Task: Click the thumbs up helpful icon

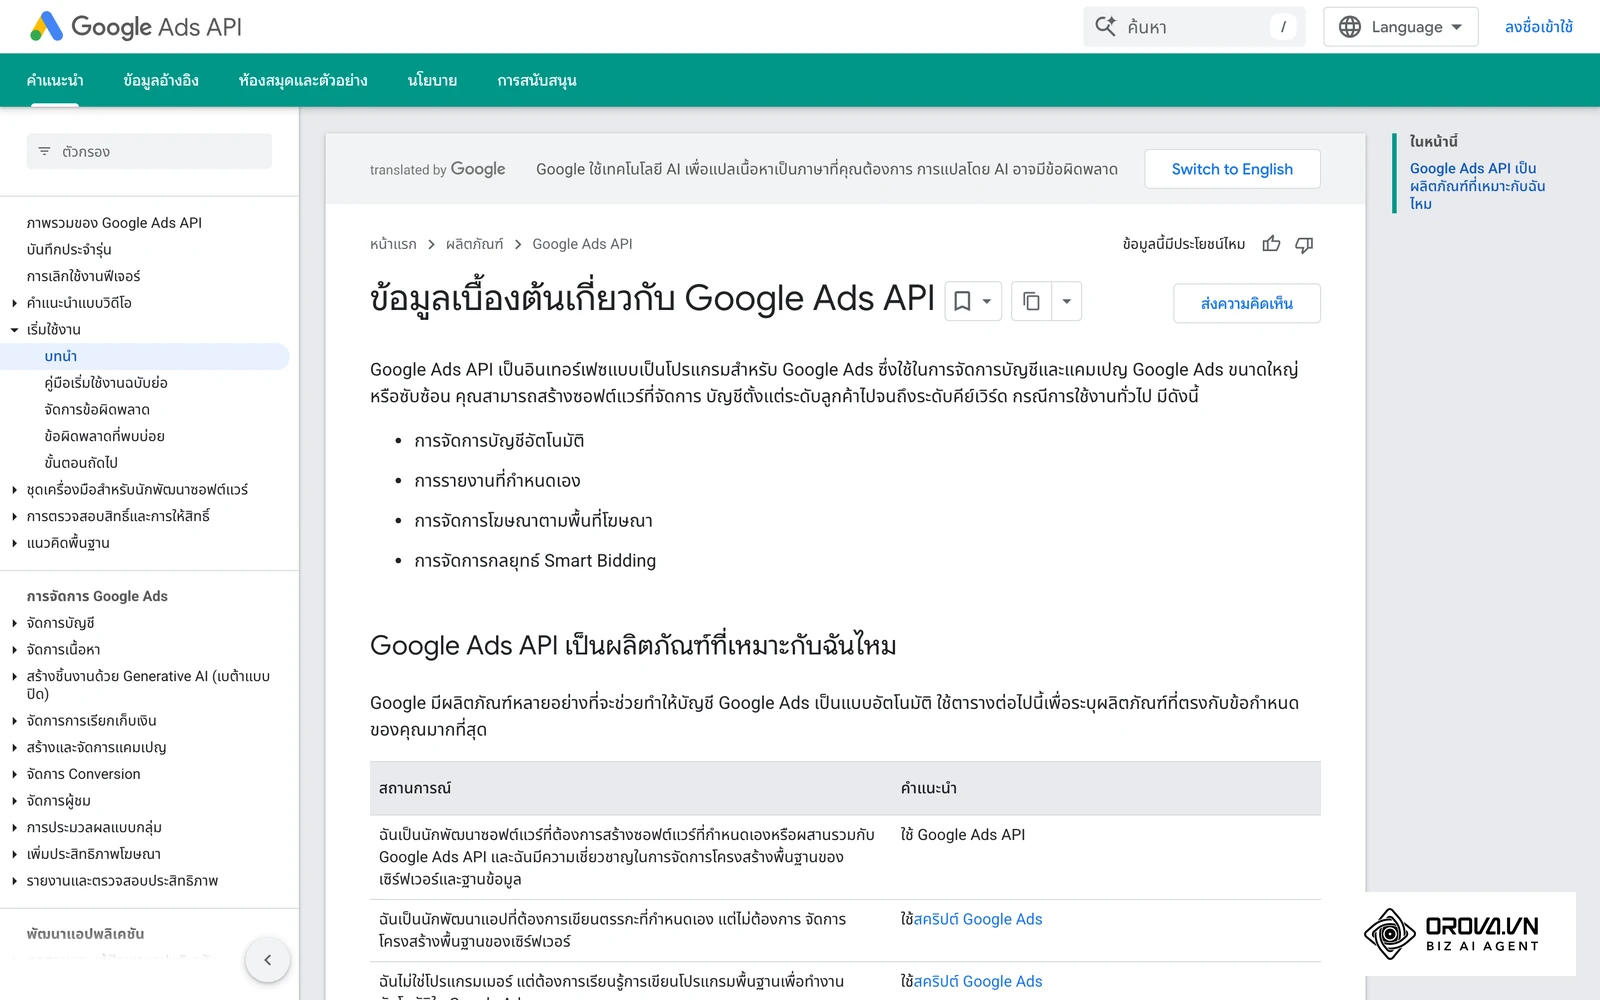Action: 1271,244
